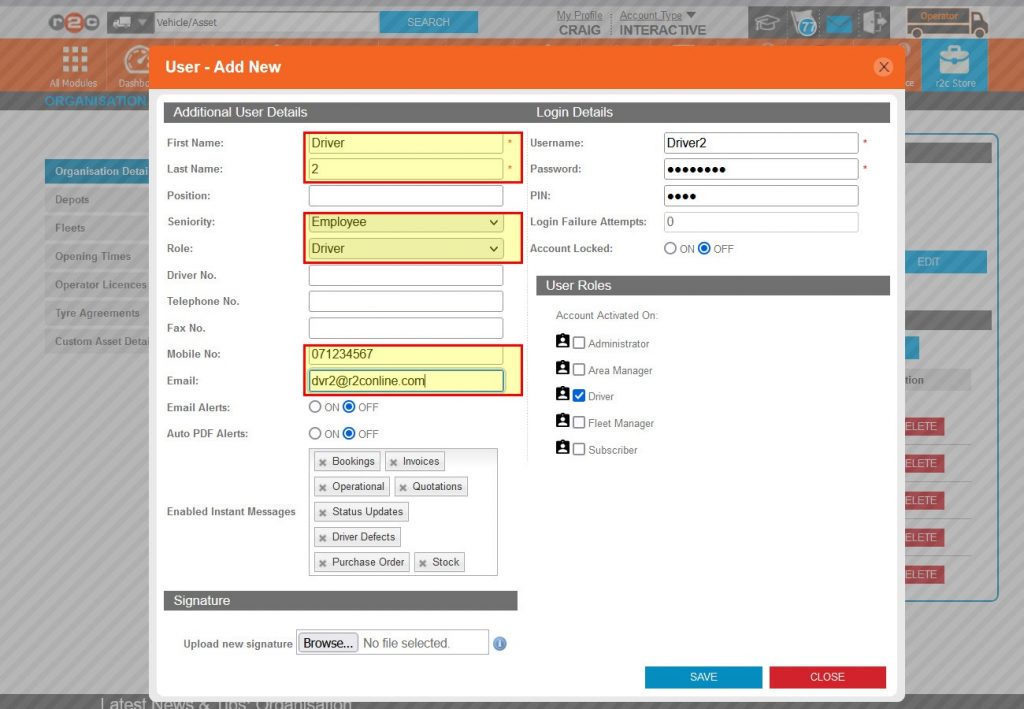Open the My Profile link
The width and height of the screenshot is (1024, 709).
(579, 14)
